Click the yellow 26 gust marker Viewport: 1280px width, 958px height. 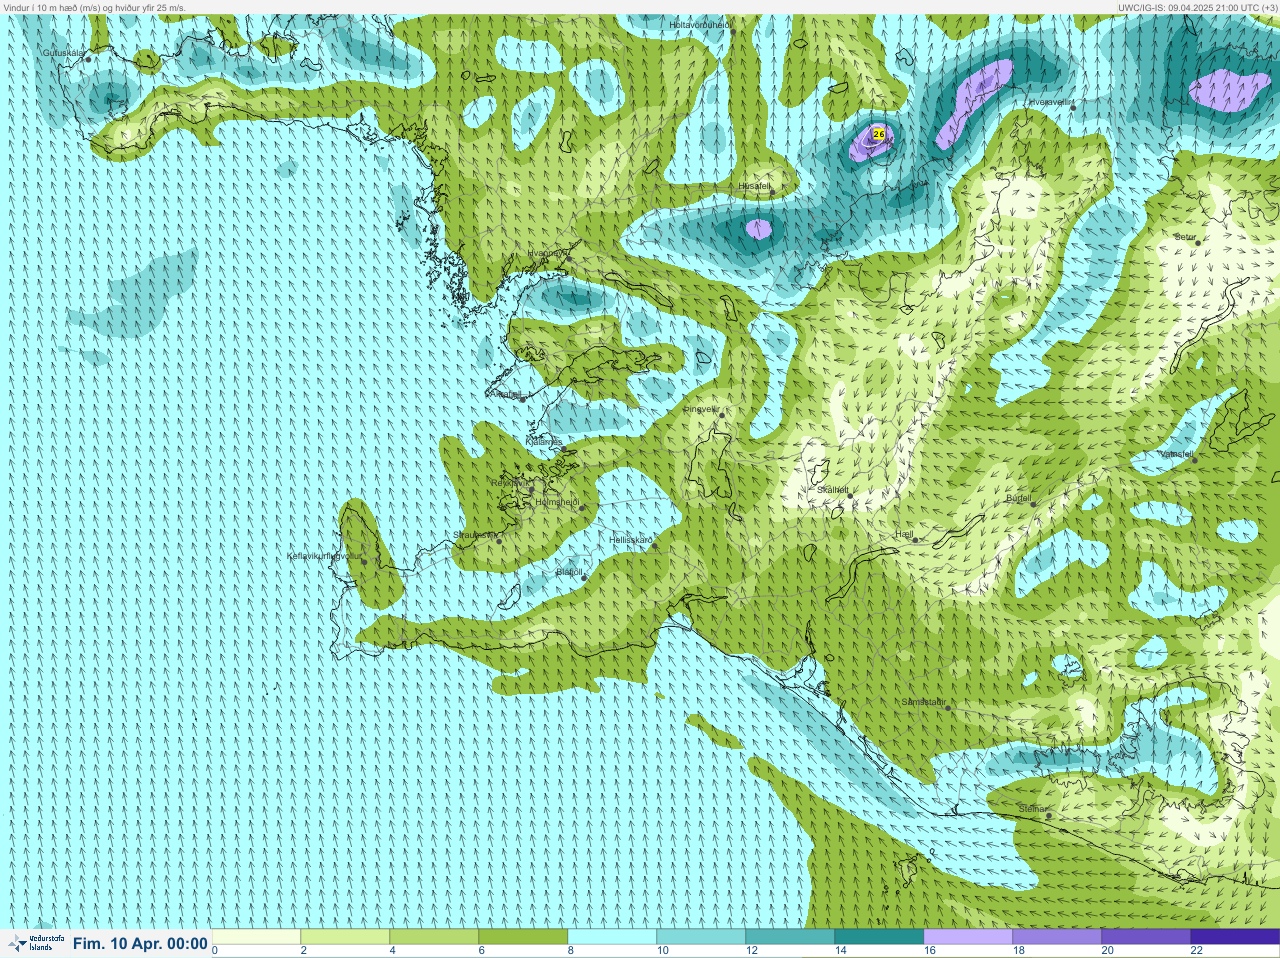[x=879, y=134]
